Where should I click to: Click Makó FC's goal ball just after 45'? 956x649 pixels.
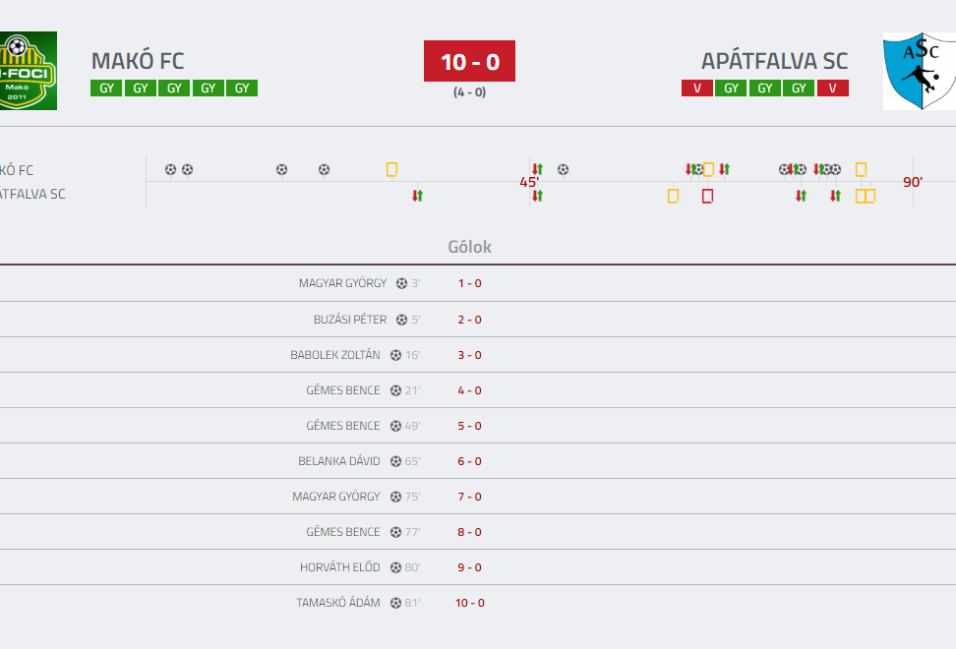(563, 170)
